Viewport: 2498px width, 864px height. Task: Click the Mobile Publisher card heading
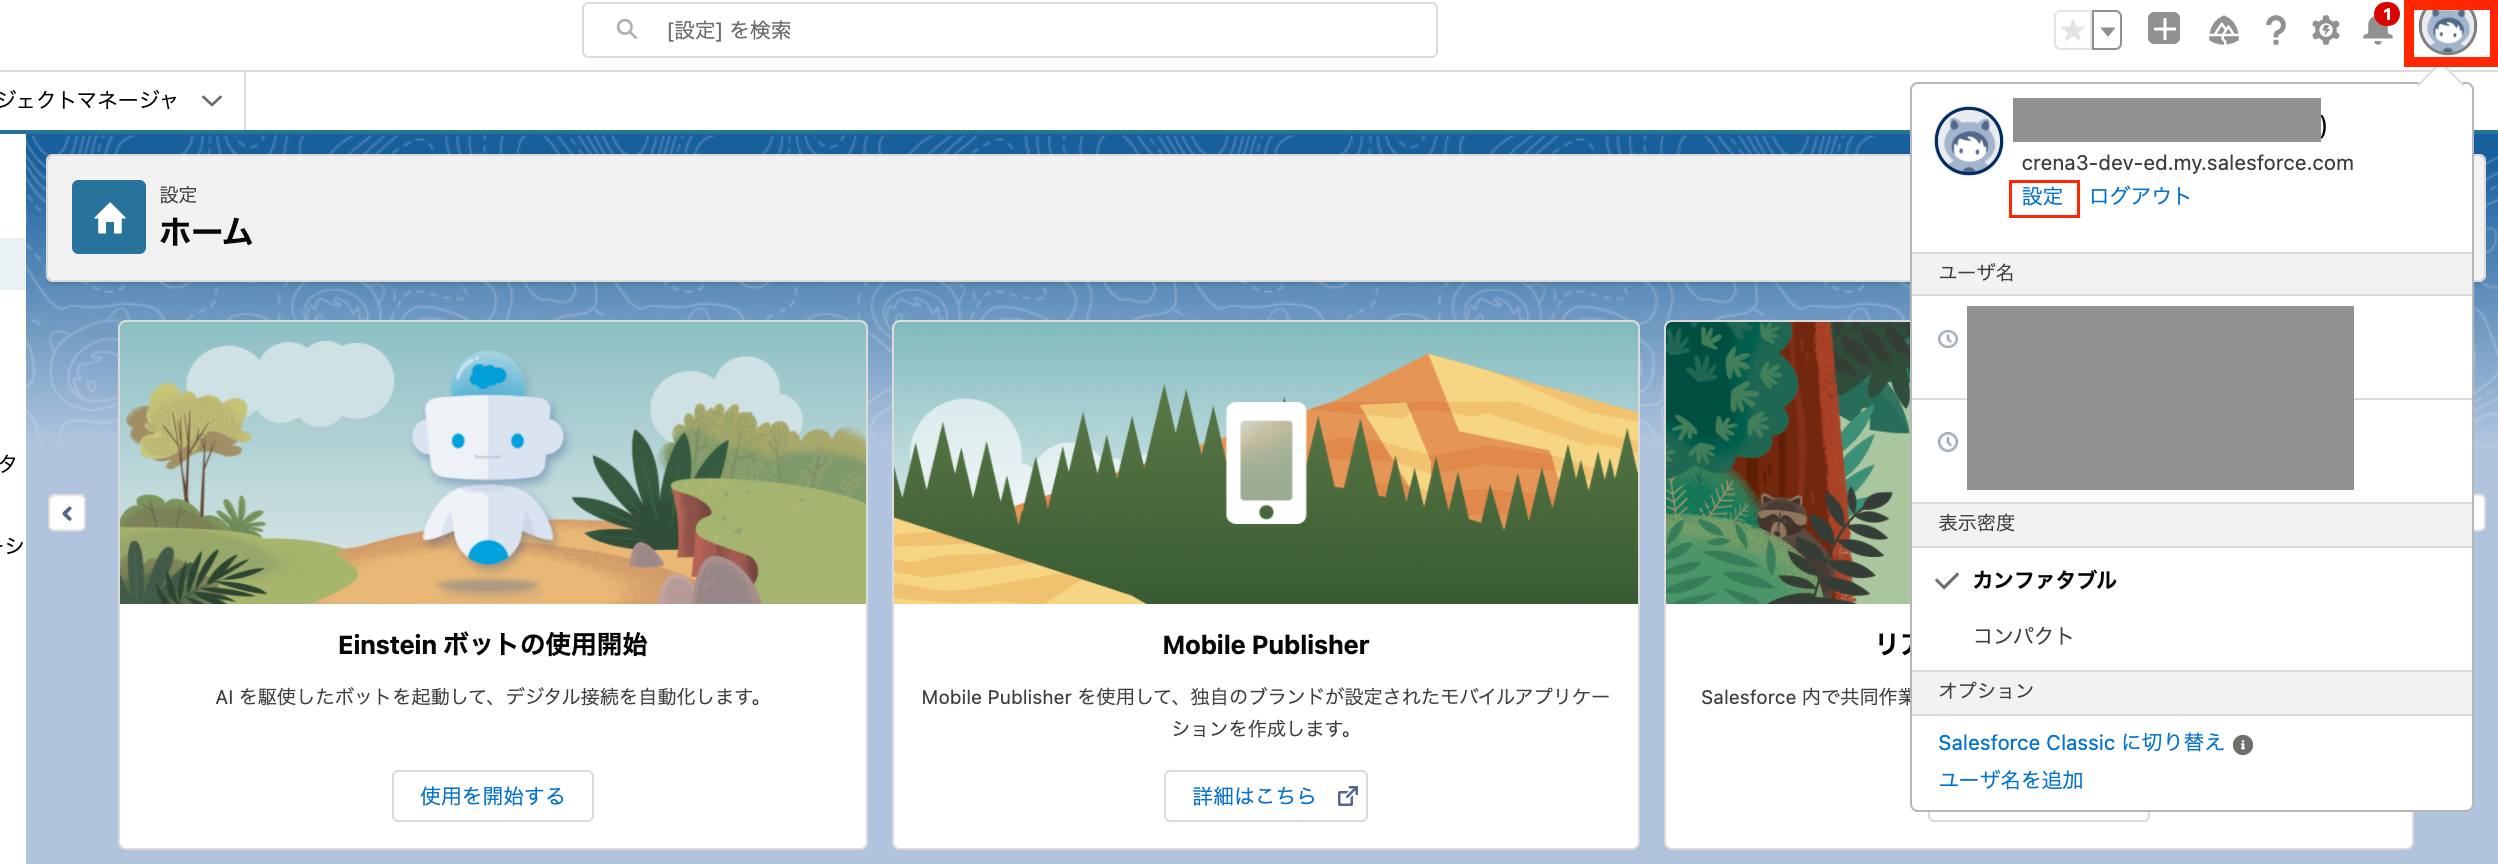tap(1266, 645)
